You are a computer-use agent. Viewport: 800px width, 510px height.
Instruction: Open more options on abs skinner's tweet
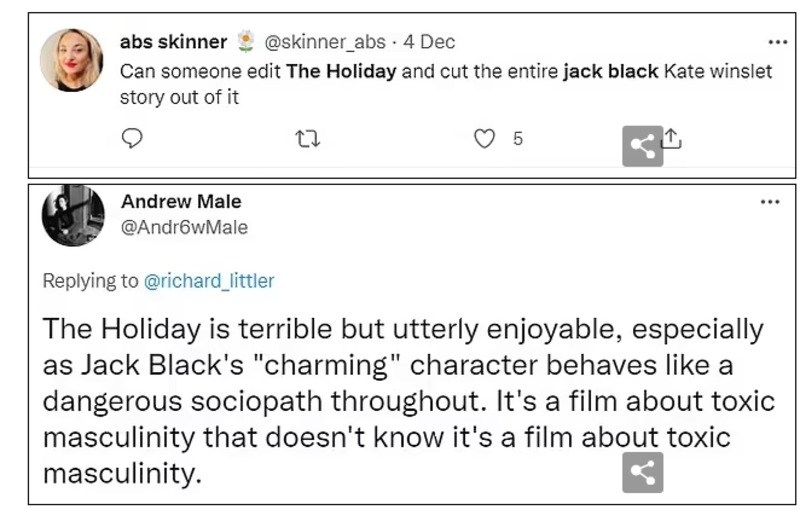pyautogui.click(x=776, y=42)
